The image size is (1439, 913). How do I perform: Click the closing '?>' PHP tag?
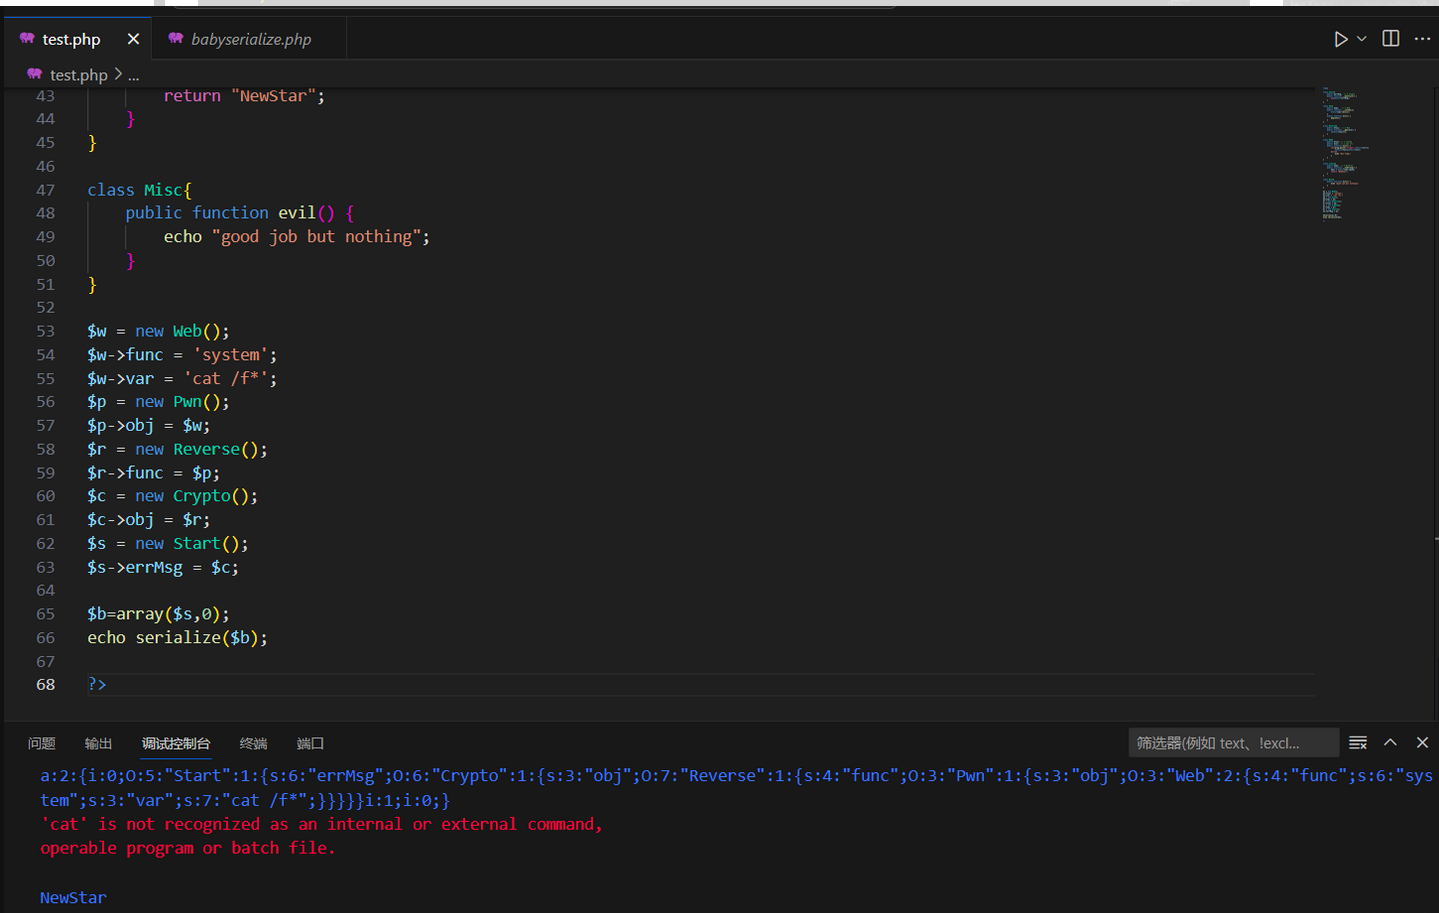point(96,685)
